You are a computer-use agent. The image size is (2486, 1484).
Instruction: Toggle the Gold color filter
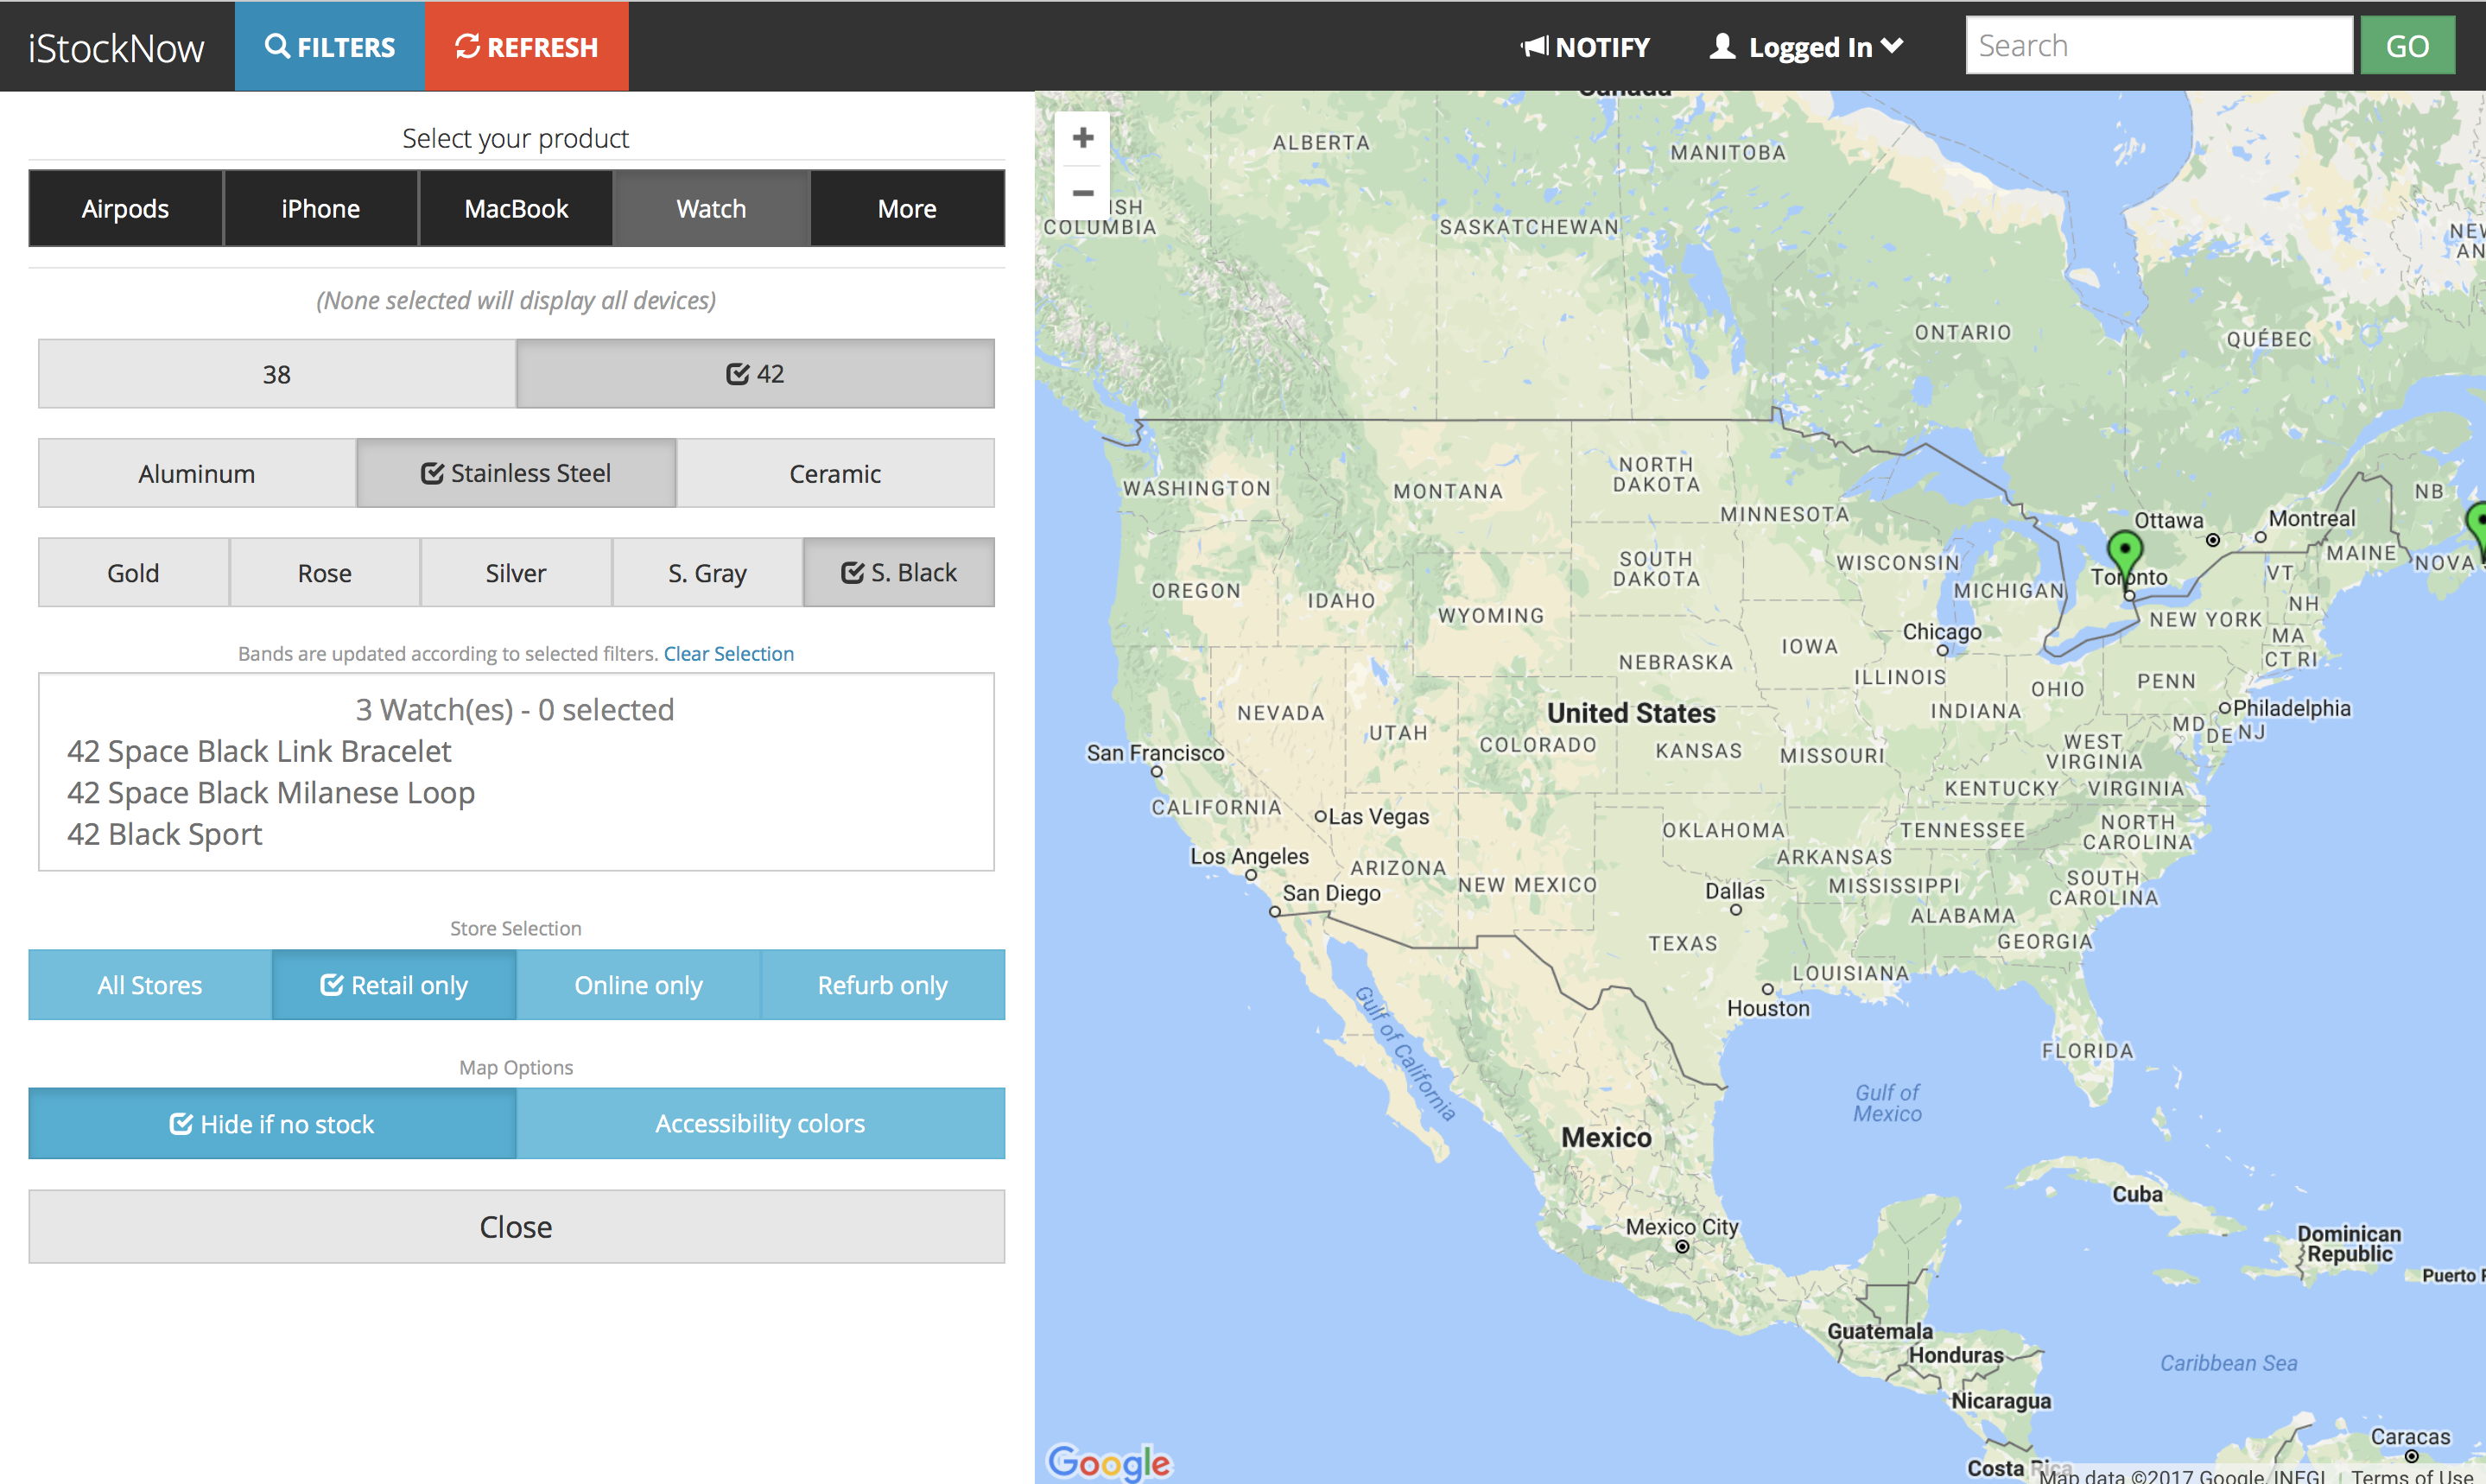(133, 573)
